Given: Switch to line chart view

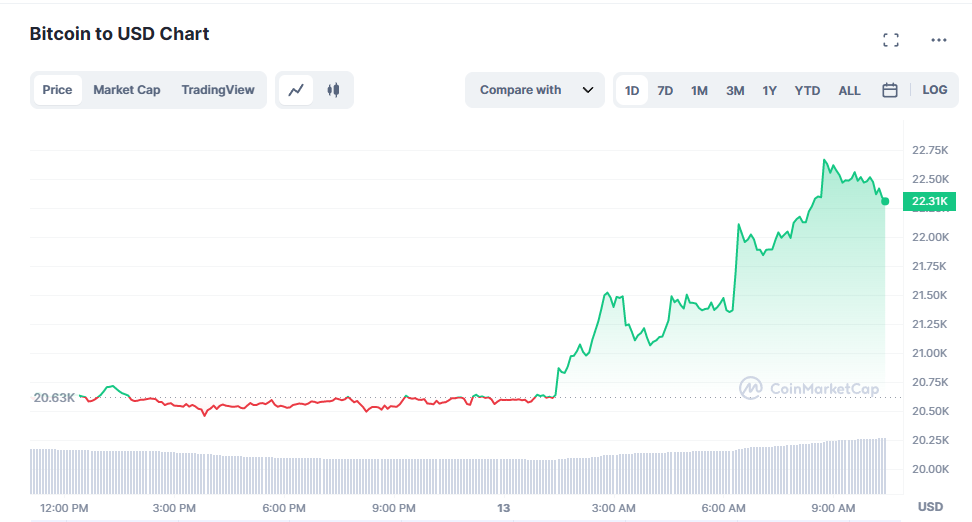Looking at the screenshot, I should pyautogui.click(x=296, y=90).
